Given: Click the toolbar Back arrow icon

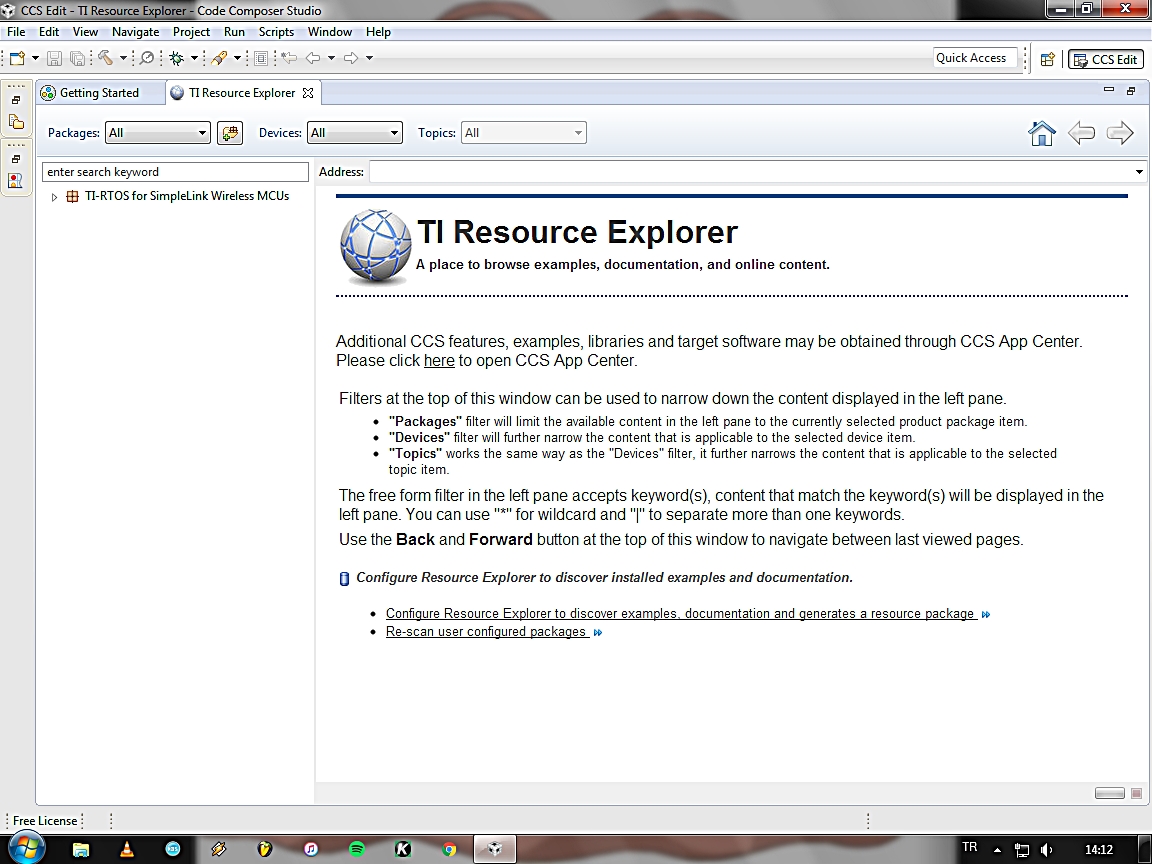Looking at the screenshot, I should tap(313, 57).
